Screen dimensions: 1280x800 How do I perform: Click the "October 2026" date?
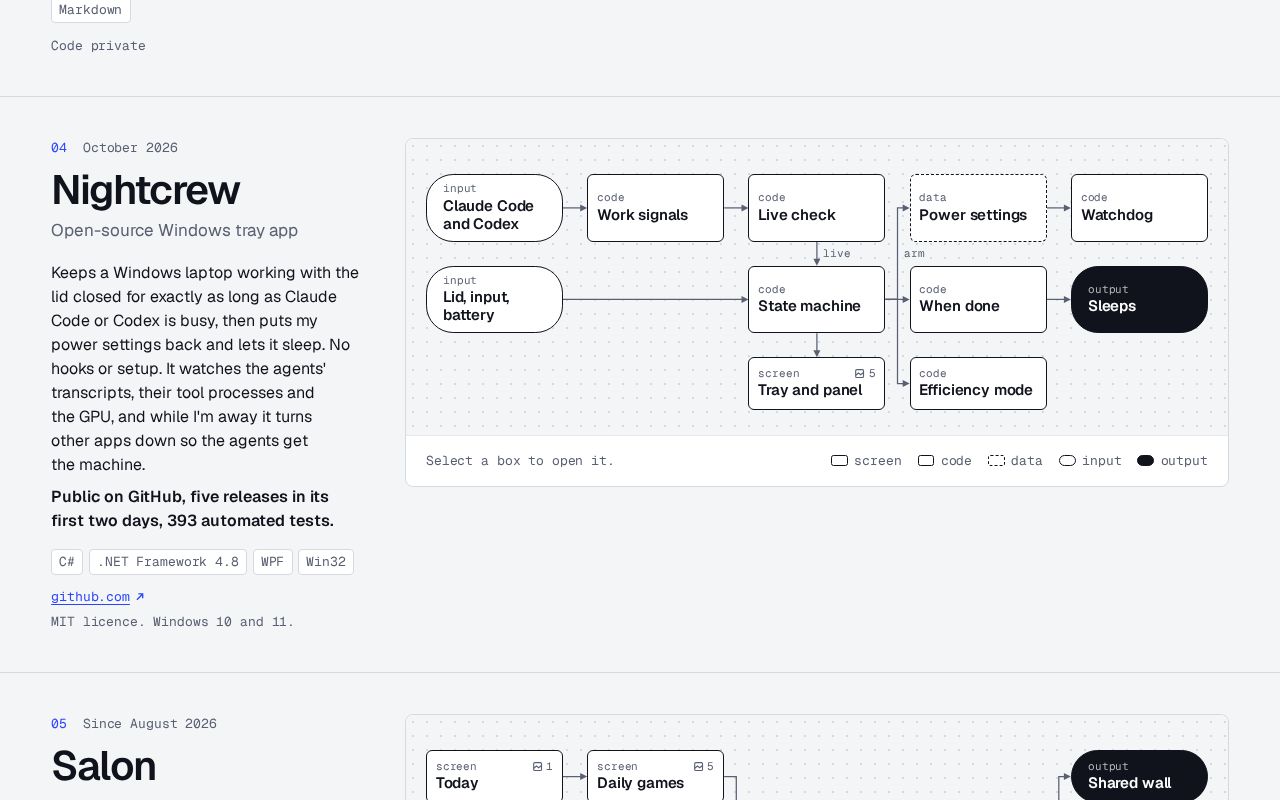(130, 148)
